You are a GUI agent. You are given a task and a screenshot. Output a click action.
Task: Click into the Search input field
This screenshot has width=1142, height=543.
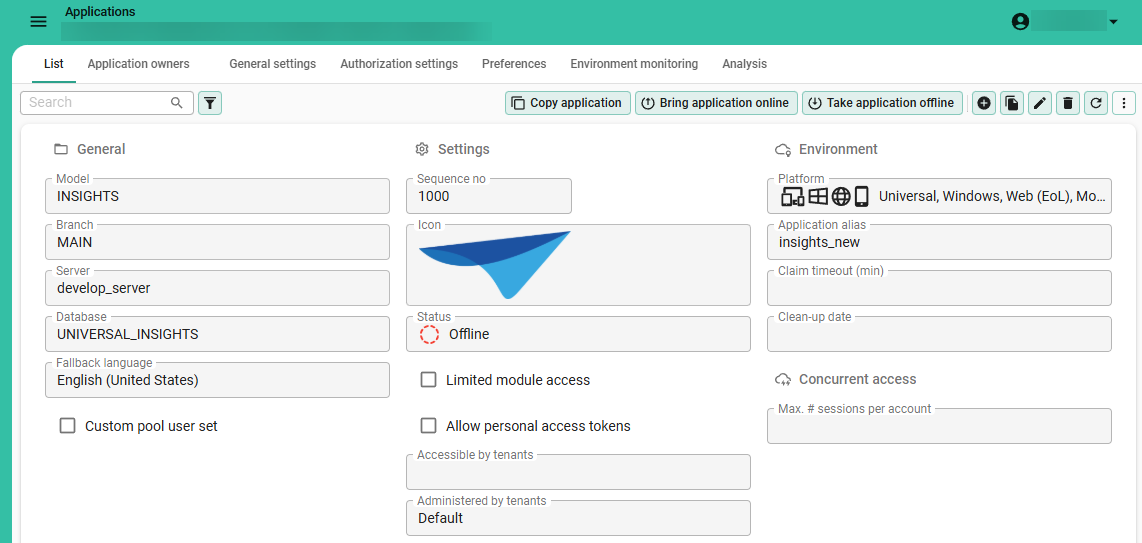(95, 103)
